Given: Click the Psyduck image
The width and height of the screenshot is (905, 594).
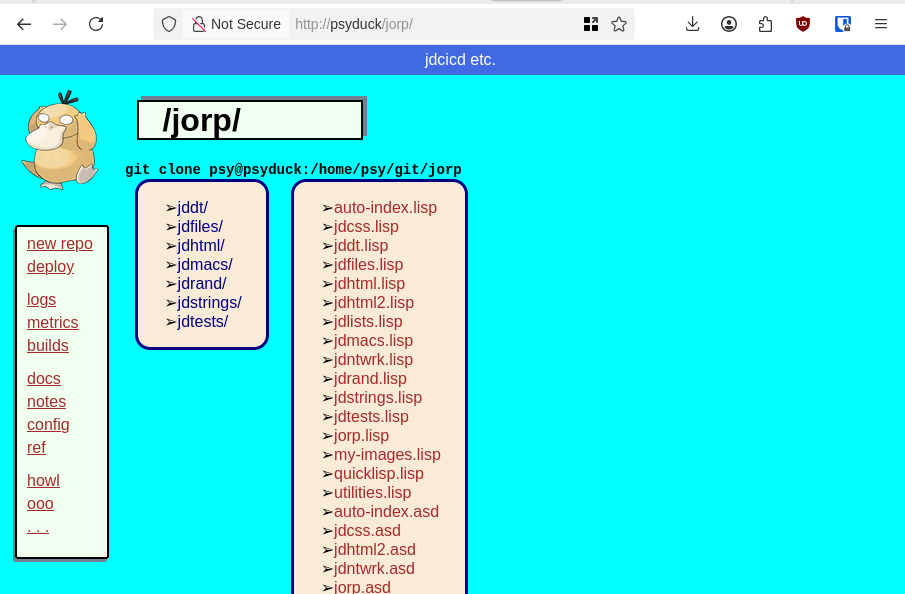Looking at the screenshot, I should tap(60, 140).
